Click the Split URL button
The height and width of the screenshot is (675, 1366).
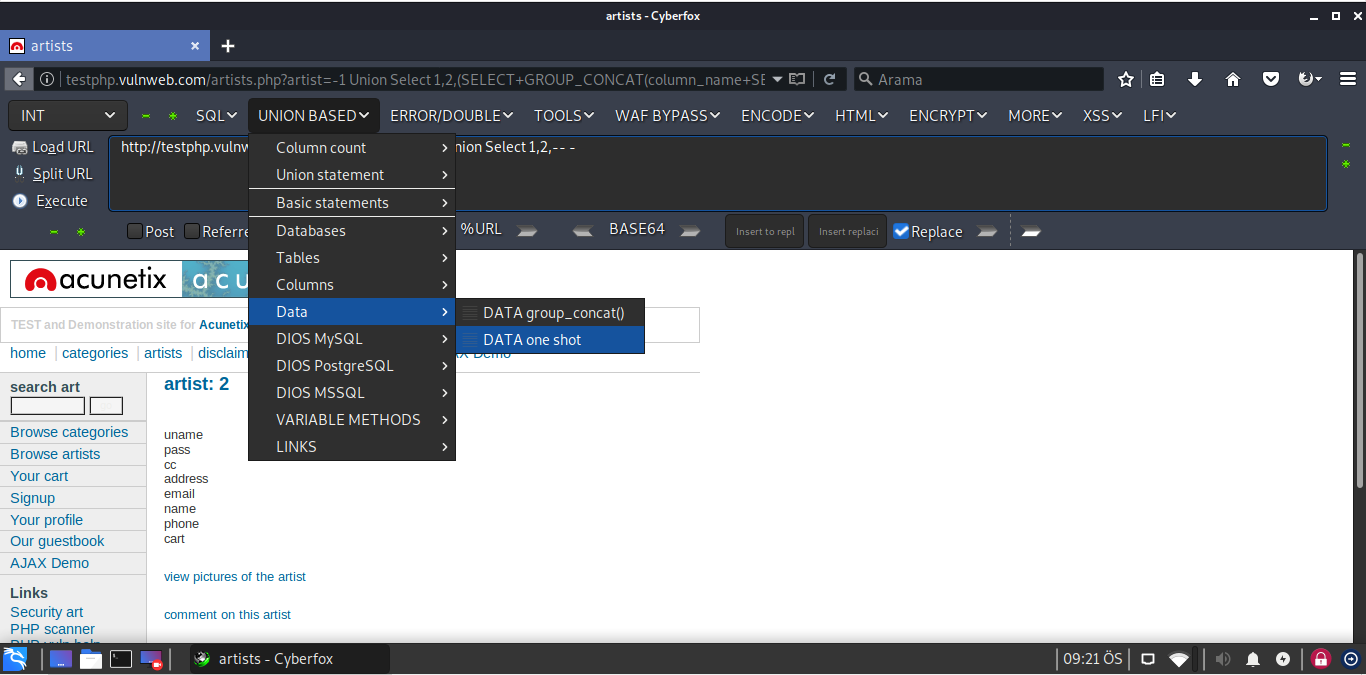53,174
